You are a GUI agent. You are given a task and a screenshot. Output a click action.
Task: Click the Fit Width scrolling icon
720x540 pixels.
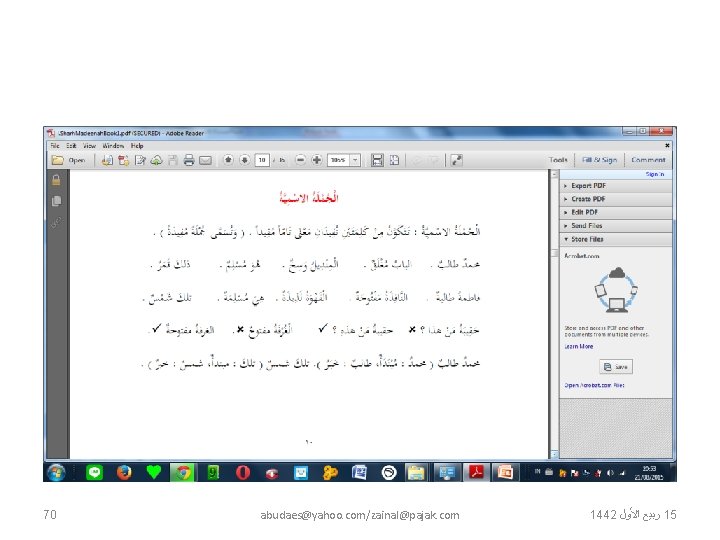click(x=377, y=160)
